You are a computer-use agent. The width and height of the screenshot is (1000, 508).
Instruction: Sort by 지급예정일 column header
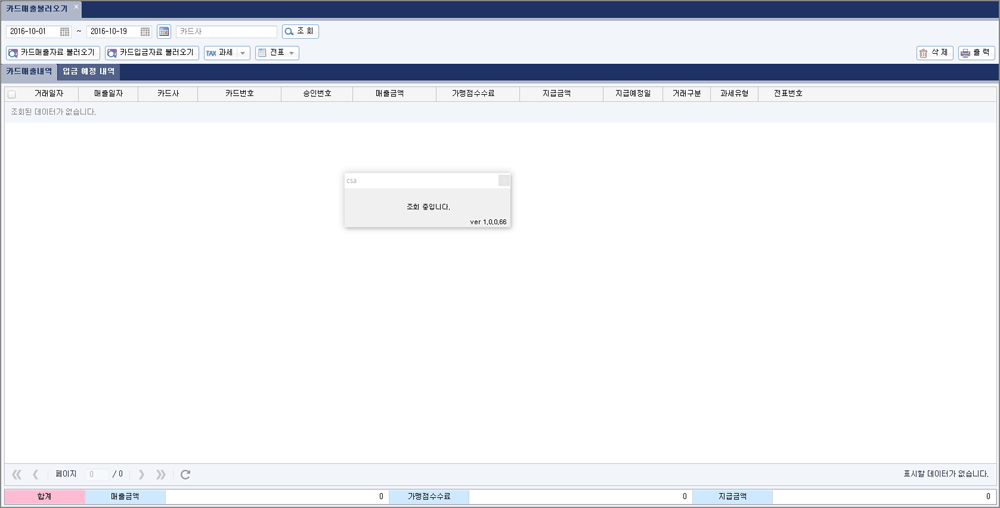[633, 94]
